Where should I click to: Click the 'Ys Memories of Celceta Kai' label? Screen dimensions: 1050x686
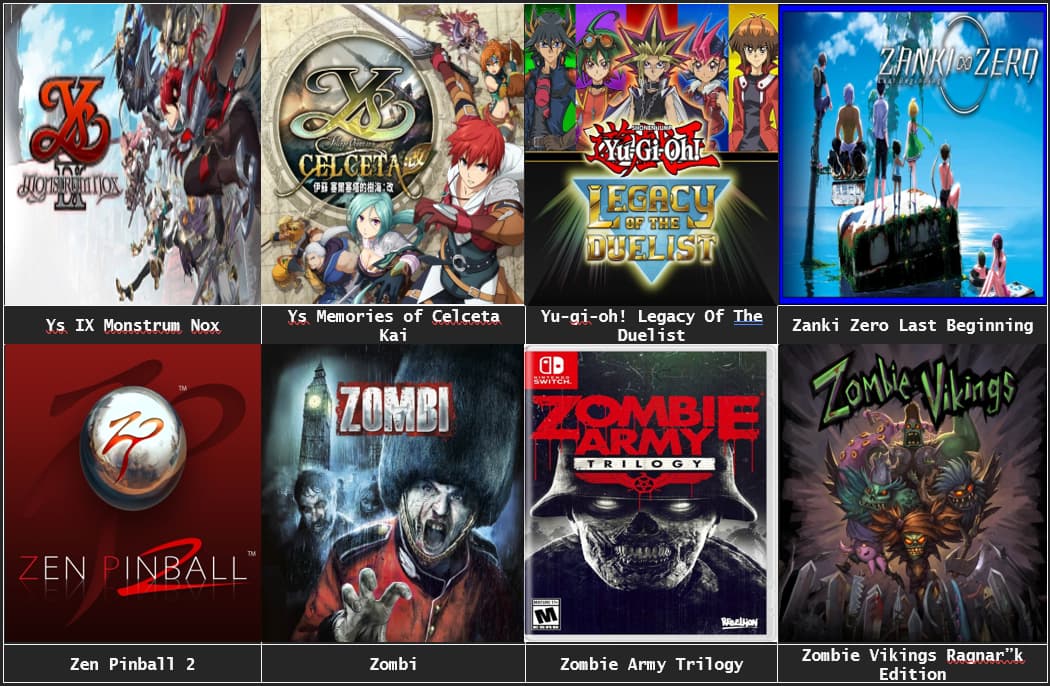coord(393,326)
